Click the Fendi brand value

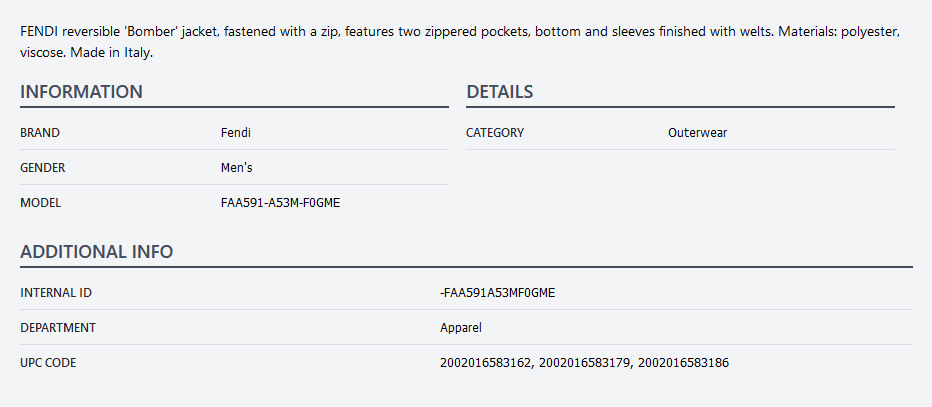(235, 132)
